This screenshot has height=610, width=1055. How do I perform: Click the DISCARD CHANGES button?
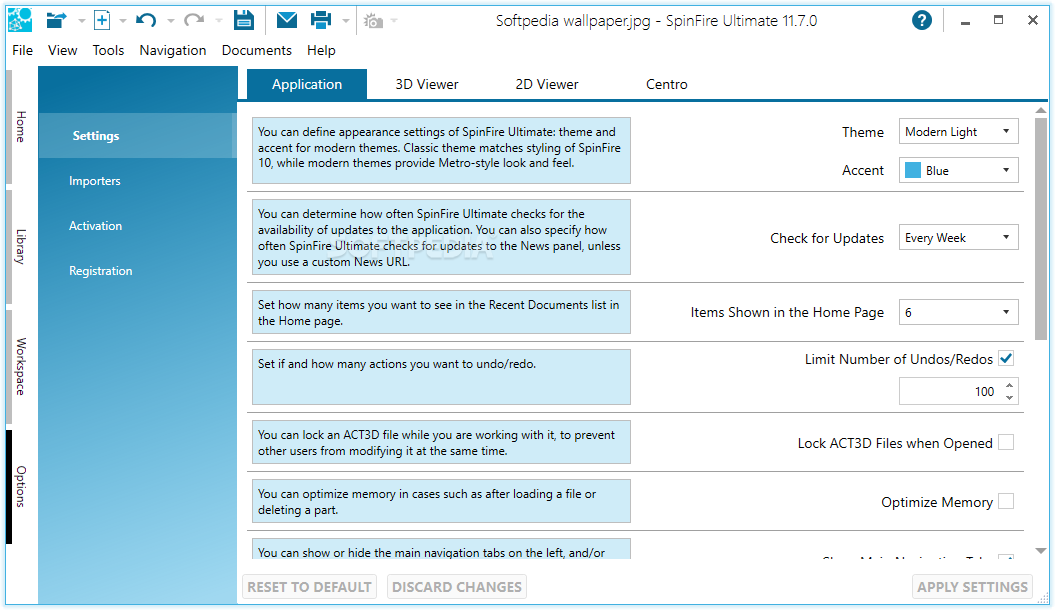point(457,587)
